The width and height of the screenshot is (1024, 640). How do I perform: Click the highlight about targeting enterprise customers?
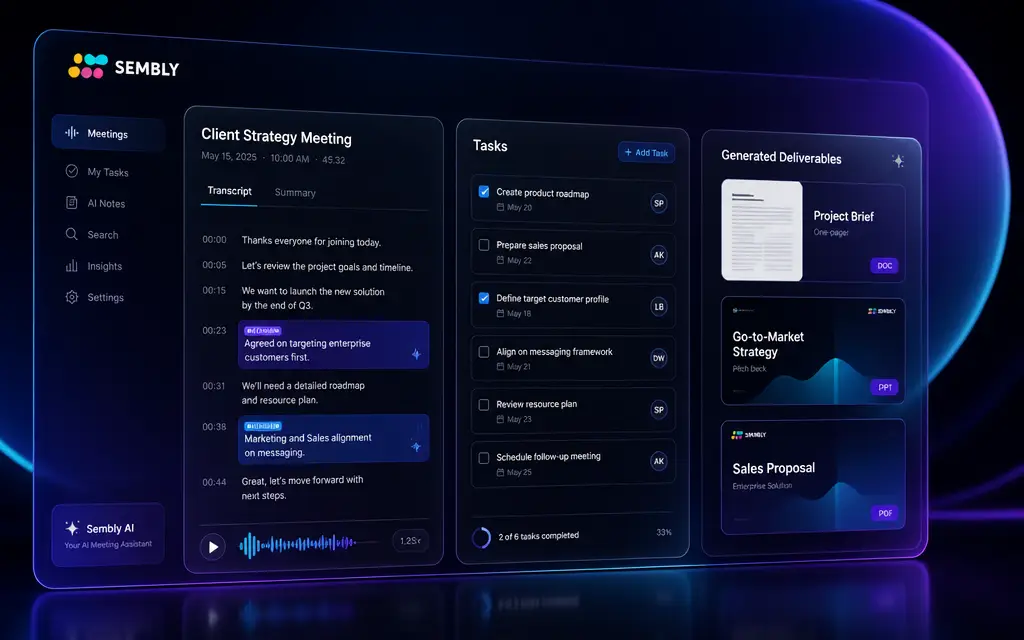(334, 345)
